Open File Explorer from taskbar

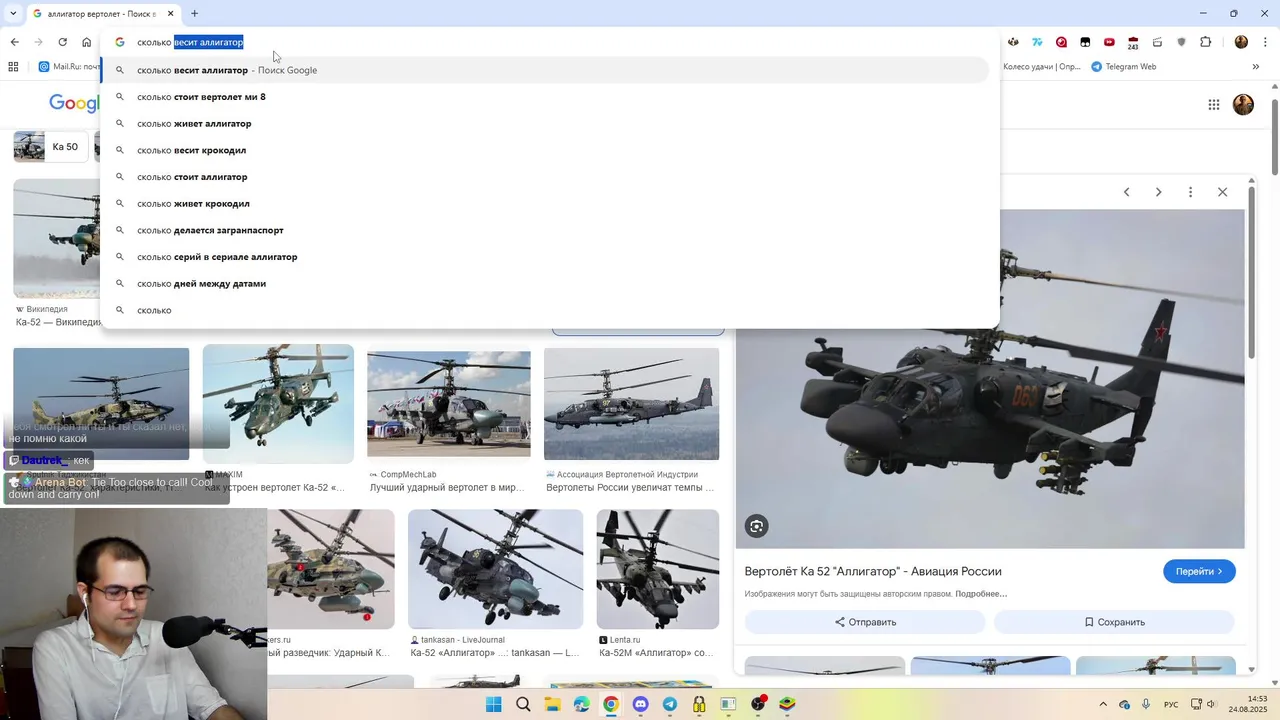pos(552,704)
